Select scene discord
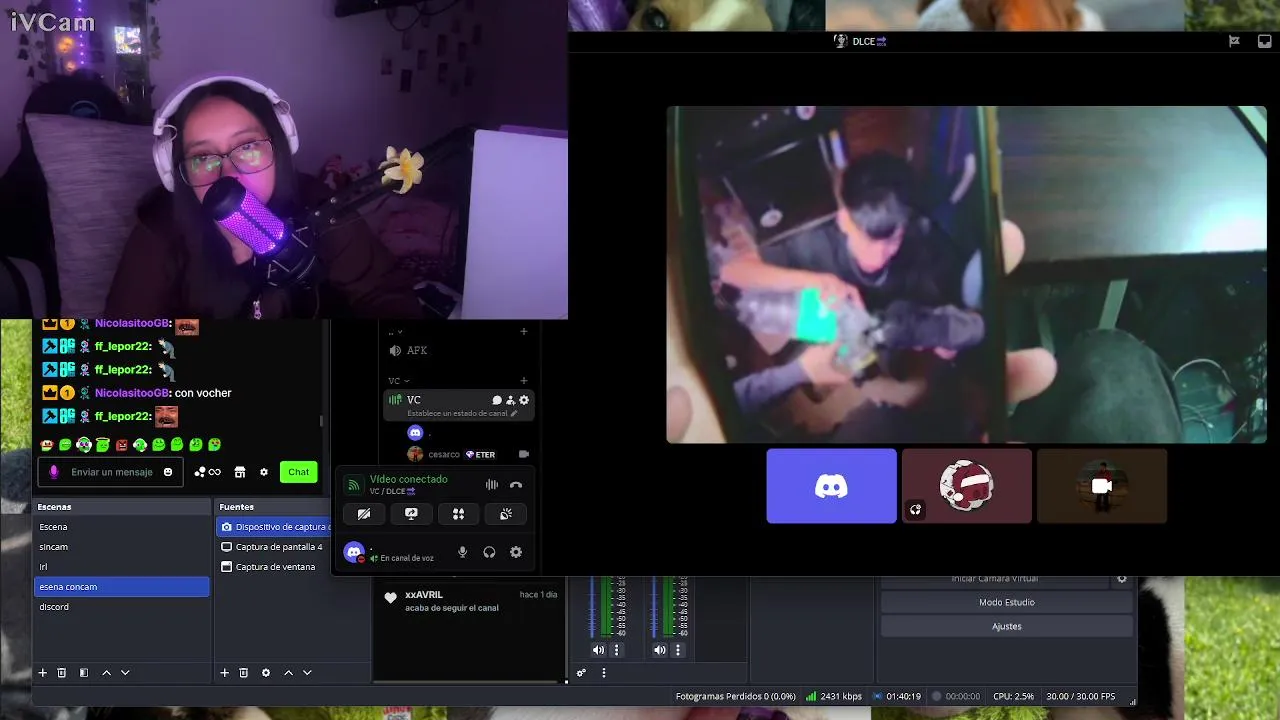Viewport: 1280px width, 720px height. pos(121,607)
